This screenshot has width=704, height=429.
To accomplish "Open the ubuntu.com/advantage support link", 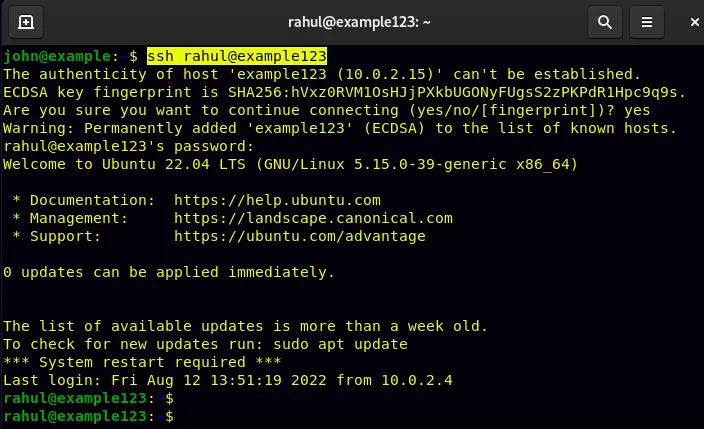I will pos(299,236).
